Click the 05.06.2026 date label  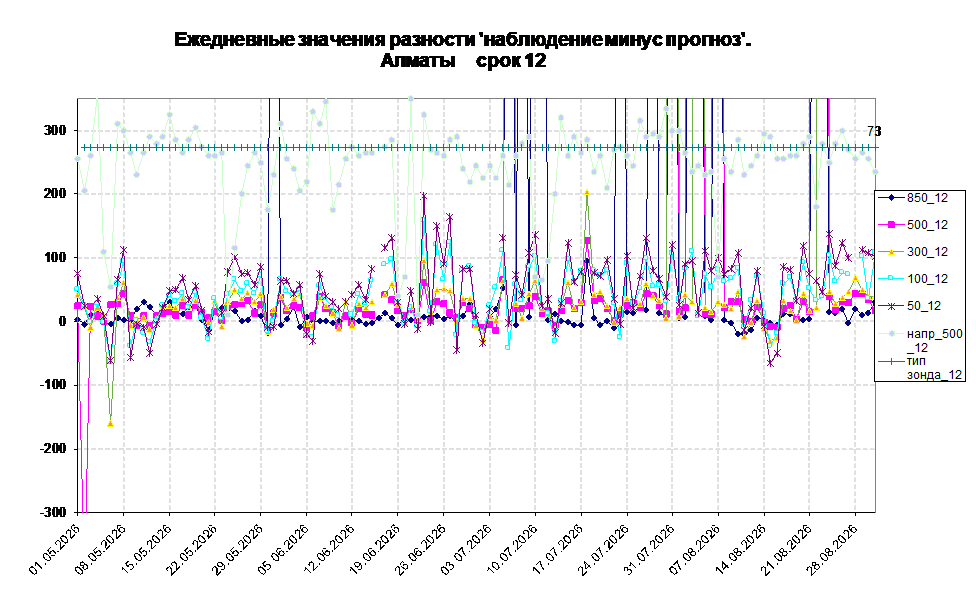pyautogui.click(x=284, y=549)
